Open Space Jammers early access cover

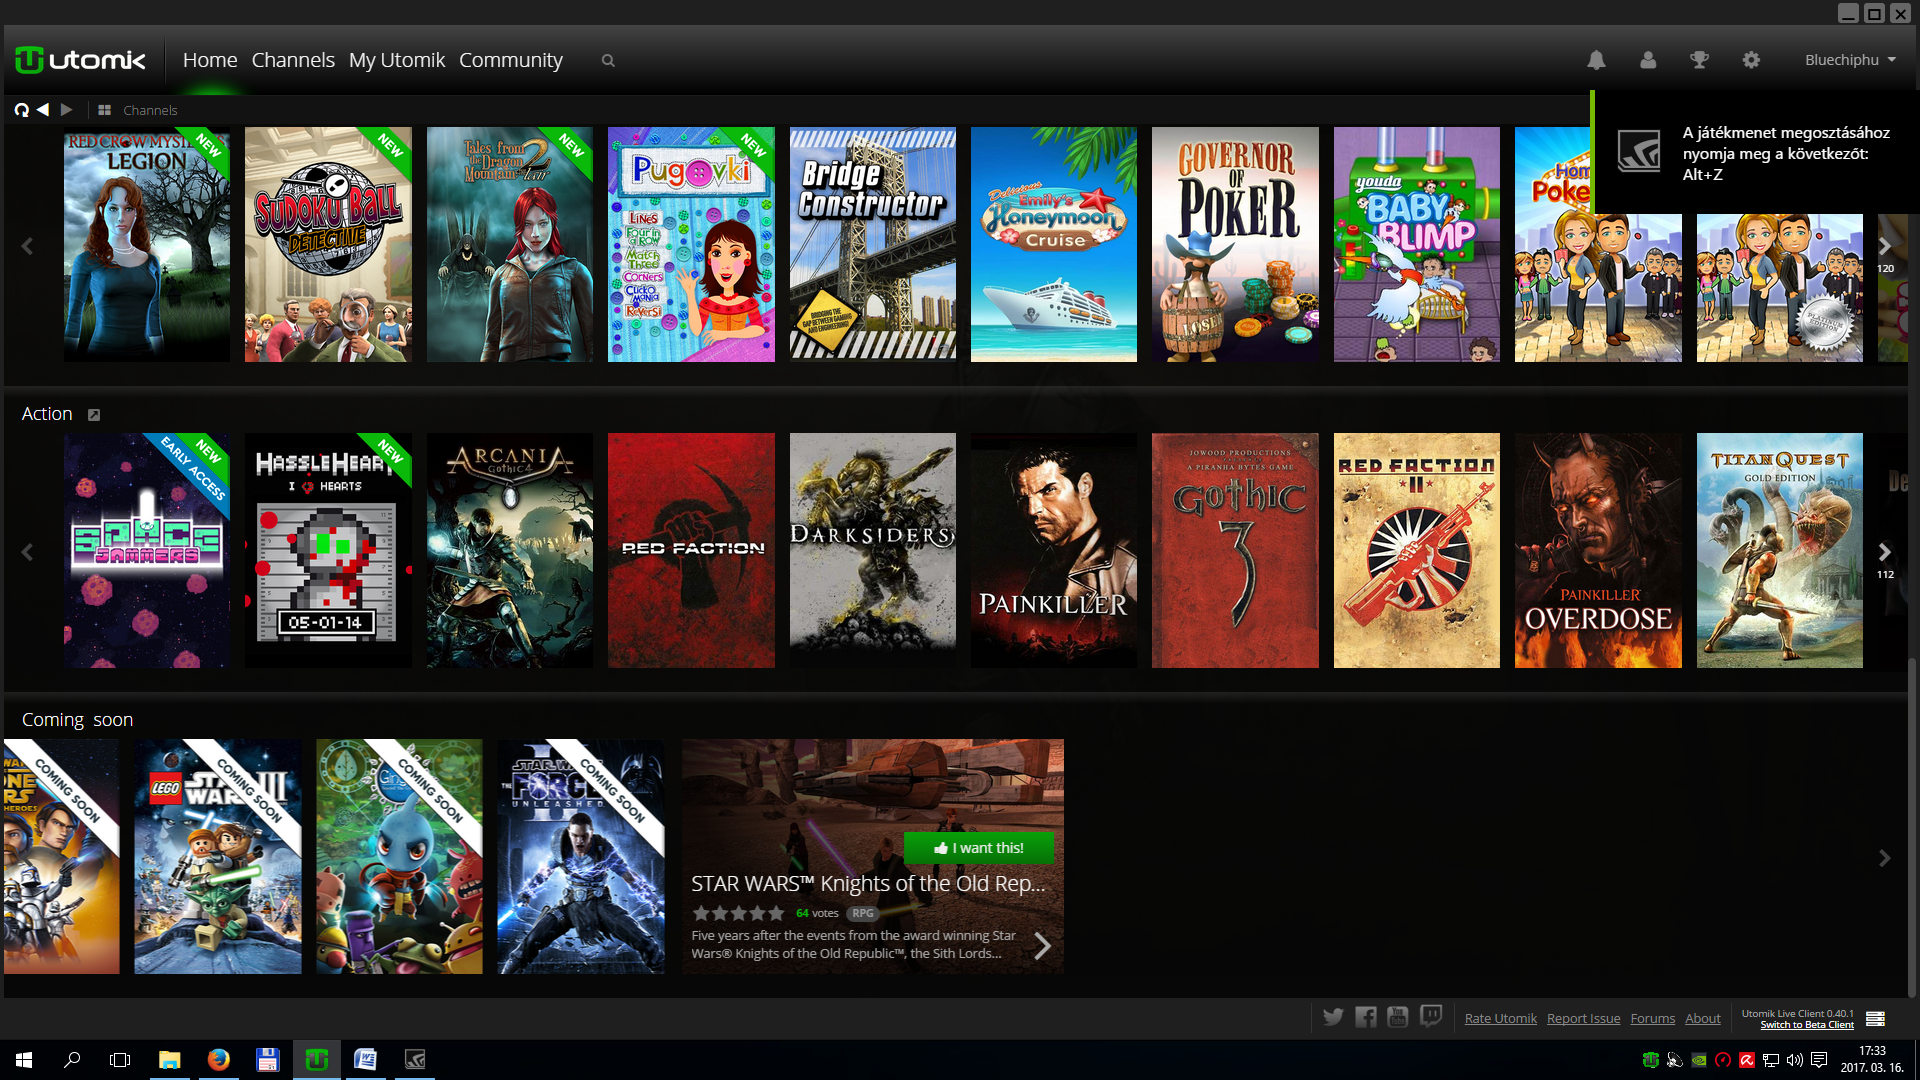point(147,550)
